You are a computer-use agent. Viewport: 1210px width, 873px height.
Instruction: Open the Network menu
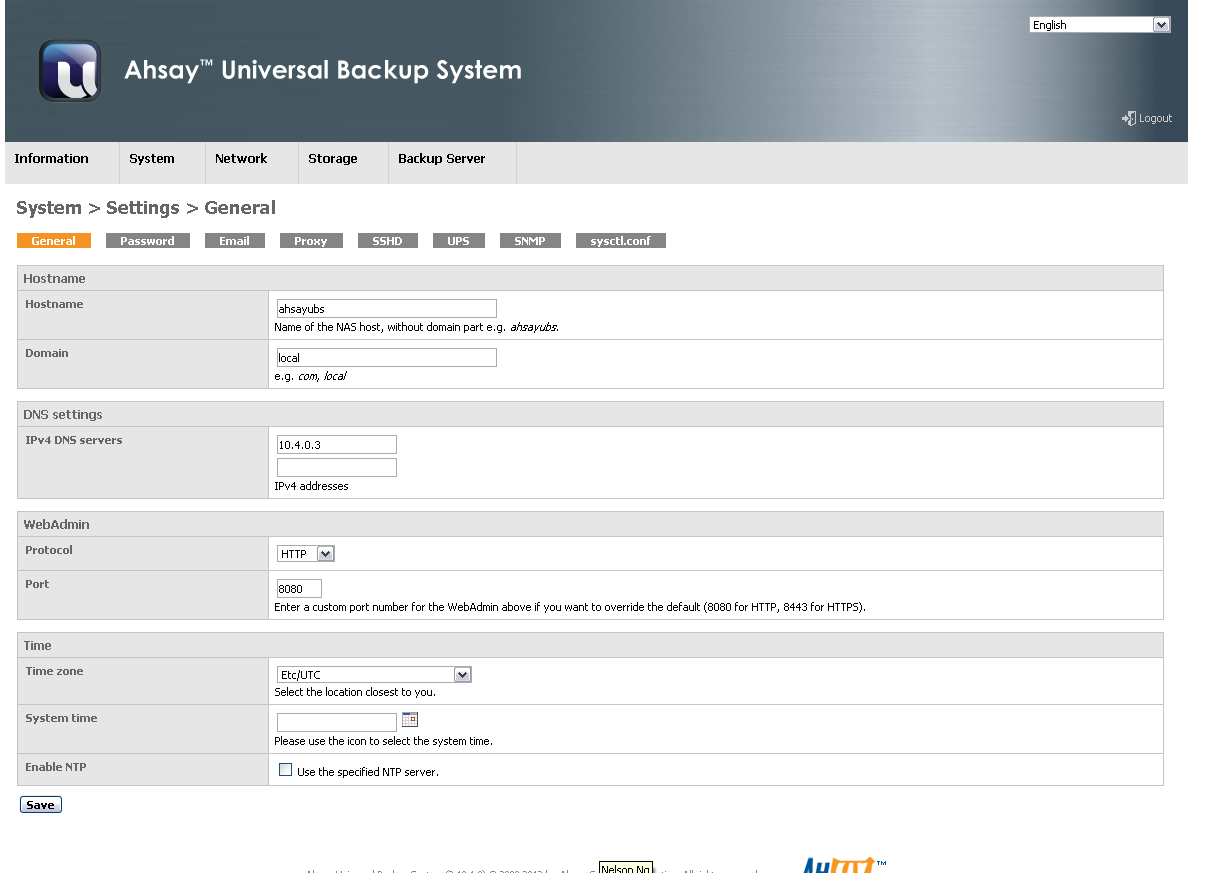coord(241,159)
